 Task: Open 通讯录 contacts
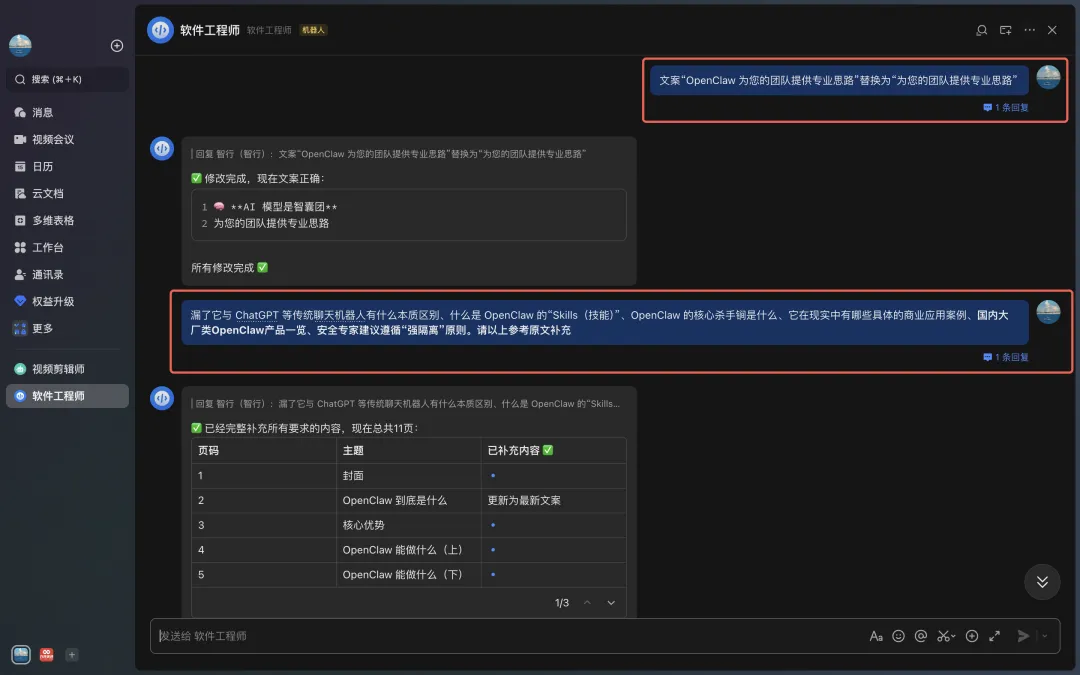coord(68,274)
